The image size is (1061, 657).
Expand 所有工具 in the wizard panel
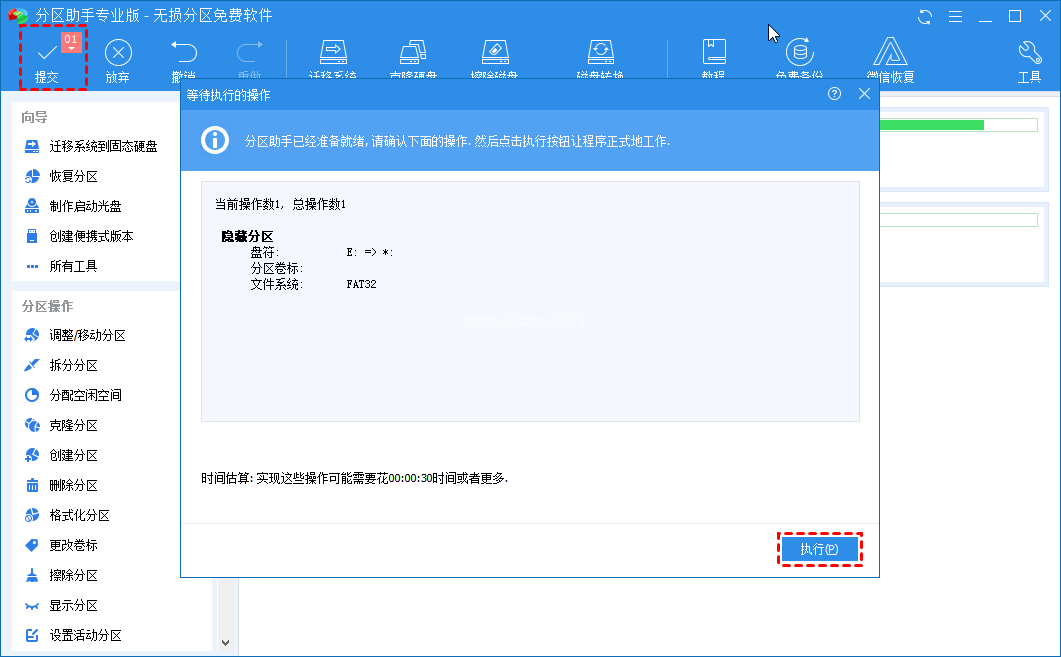(x=73, y=266)
